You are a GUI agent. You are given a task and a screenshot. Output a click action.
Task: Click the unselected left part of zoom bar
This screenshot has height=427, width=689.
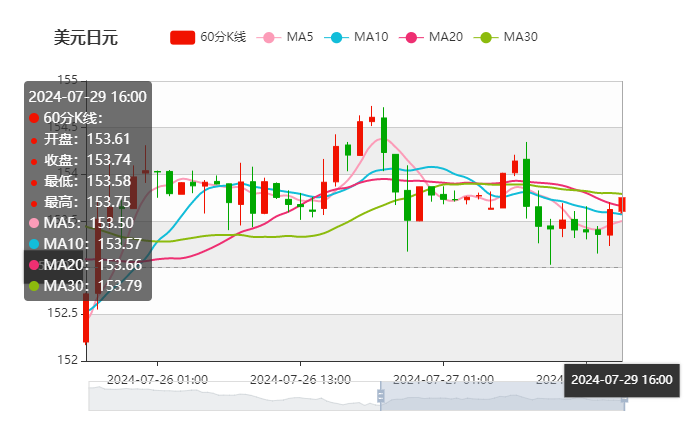coord(234,396)
